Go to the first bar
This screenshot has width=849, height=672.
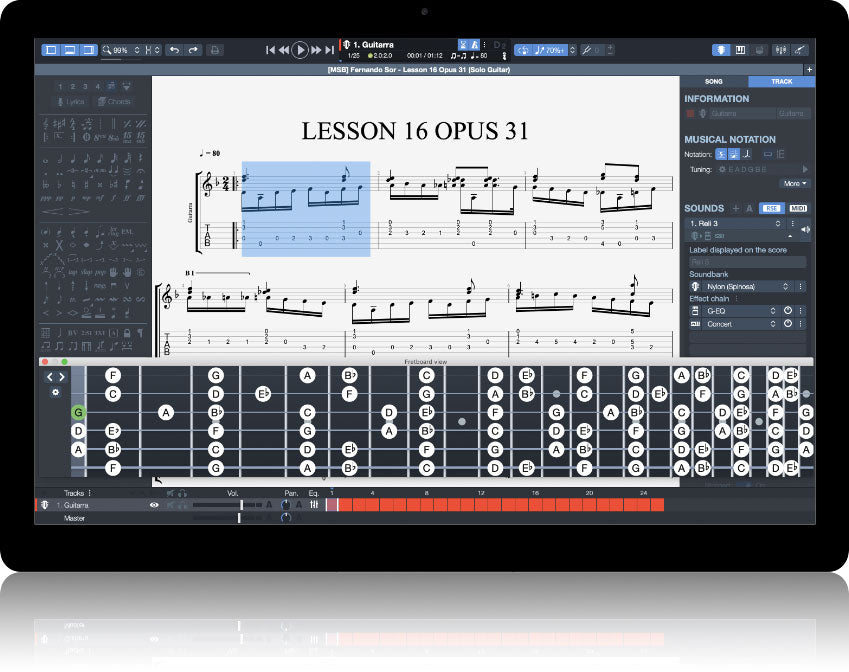(270, 50)
